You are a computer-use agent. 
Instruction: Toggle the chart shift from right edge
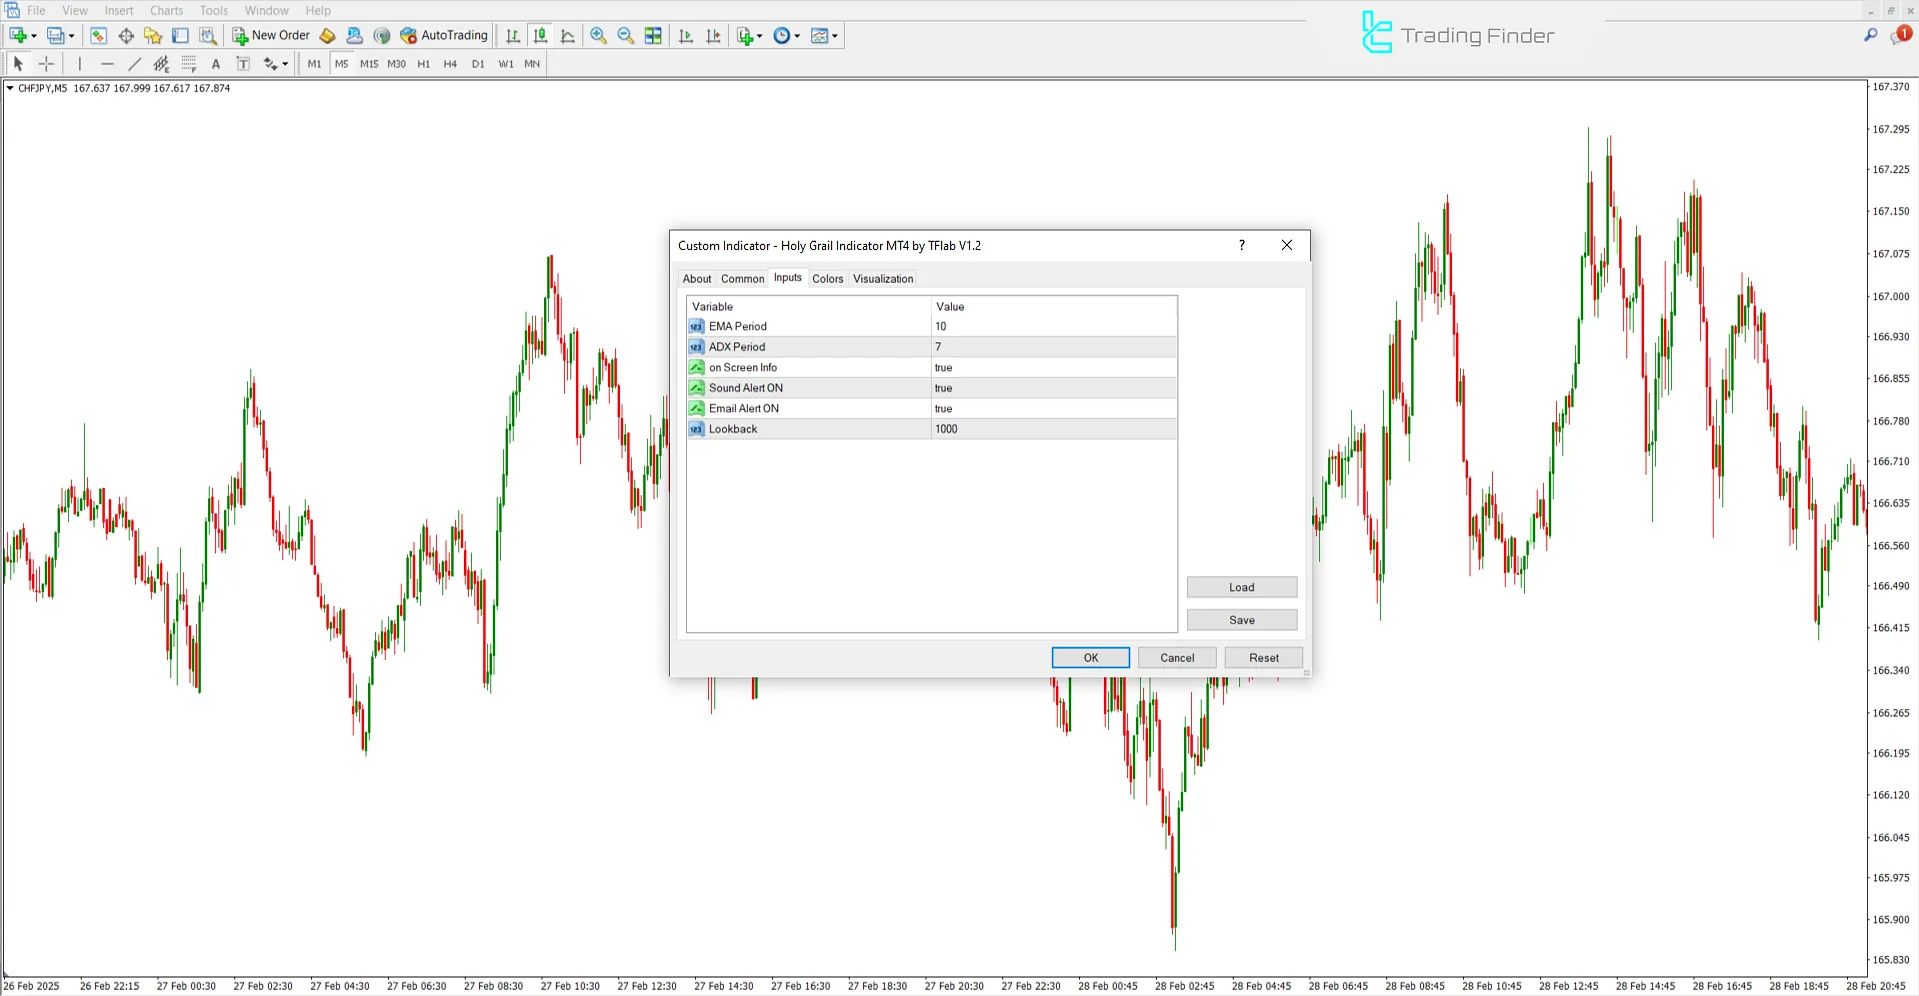[x=713, y=35]
